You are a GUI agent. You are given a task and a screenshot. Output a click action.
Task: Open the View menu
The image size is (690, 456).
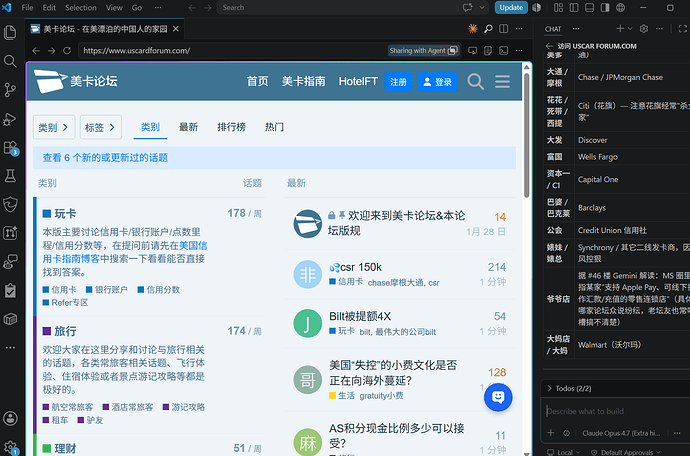(114, 7)
